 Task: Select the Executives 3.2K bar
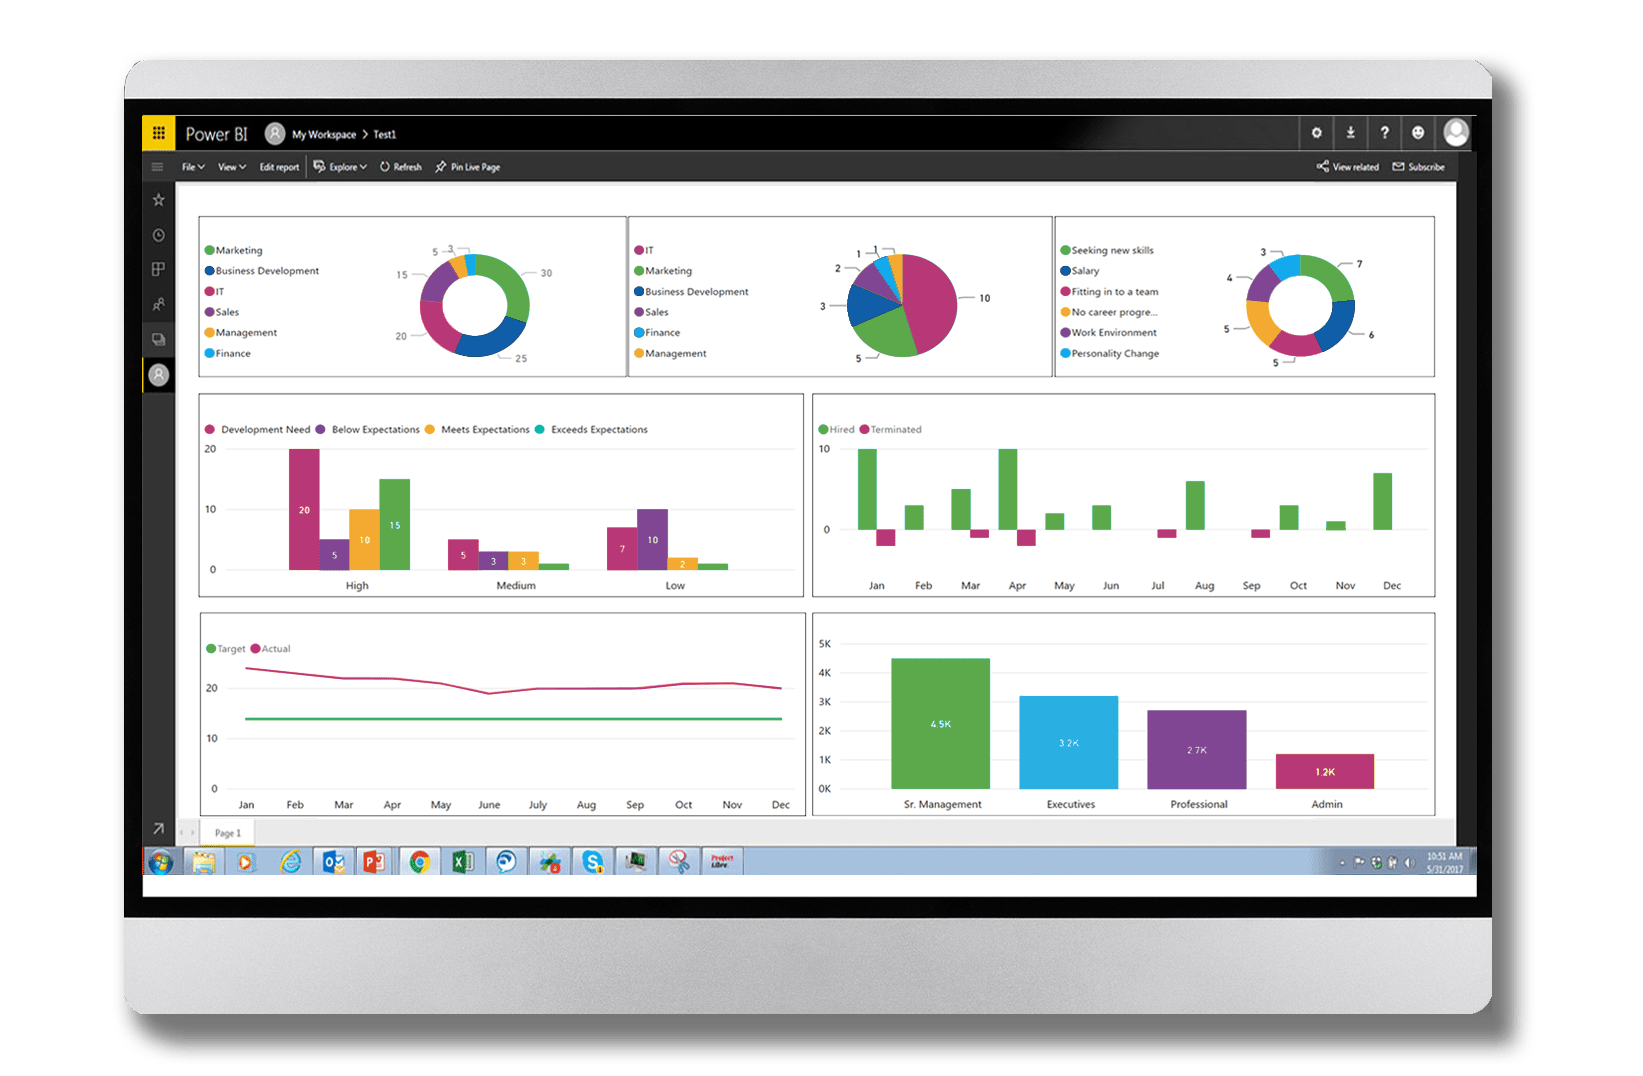pyautogui.click(x=1068, y=742)
